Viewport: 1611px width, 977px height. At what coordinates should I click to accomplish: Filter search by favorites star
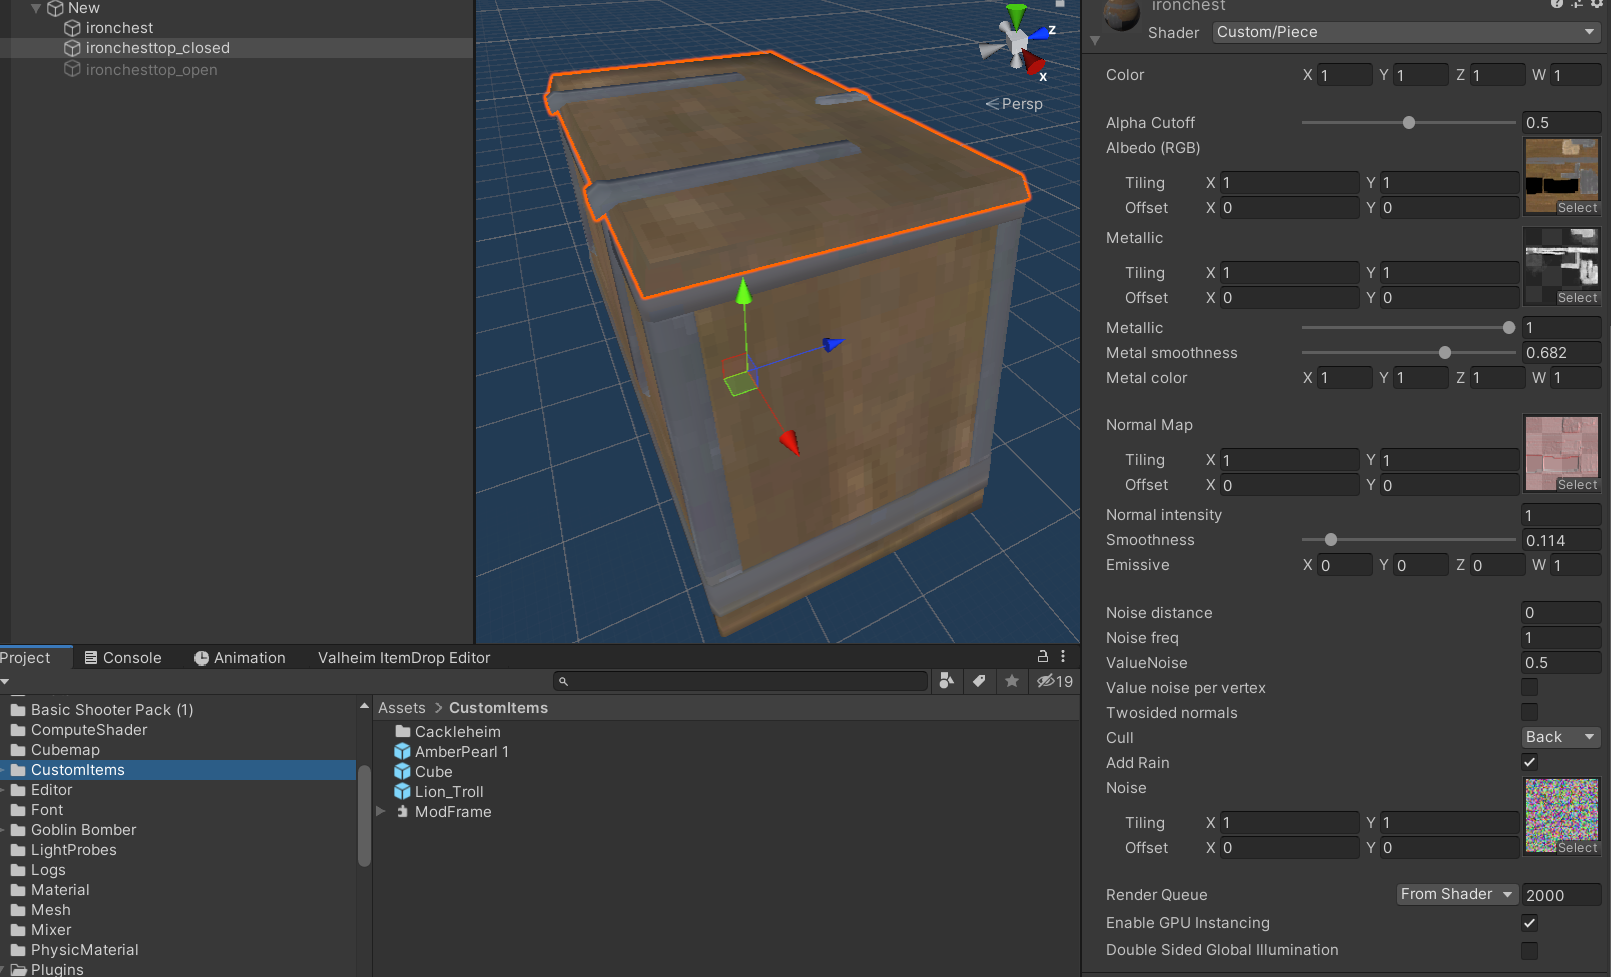1012,681
